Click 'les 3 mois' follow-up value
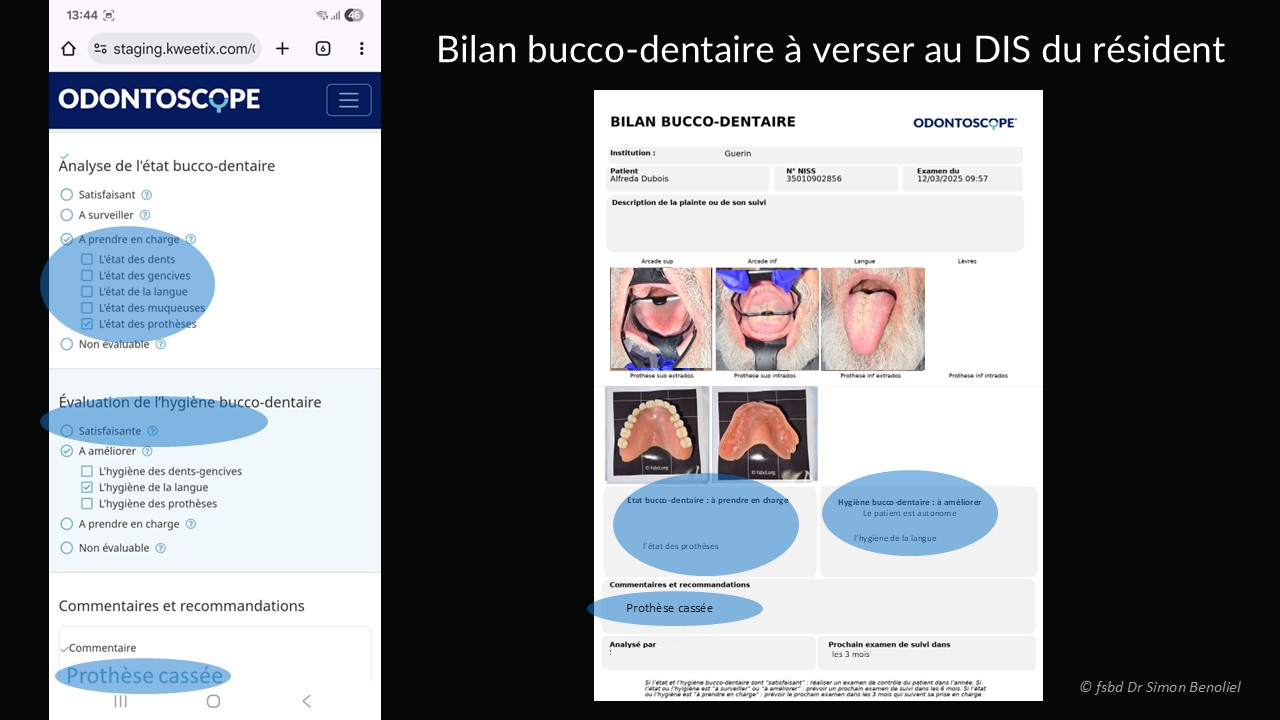This screenshot has width=1280, height=720. pos(851,655)
